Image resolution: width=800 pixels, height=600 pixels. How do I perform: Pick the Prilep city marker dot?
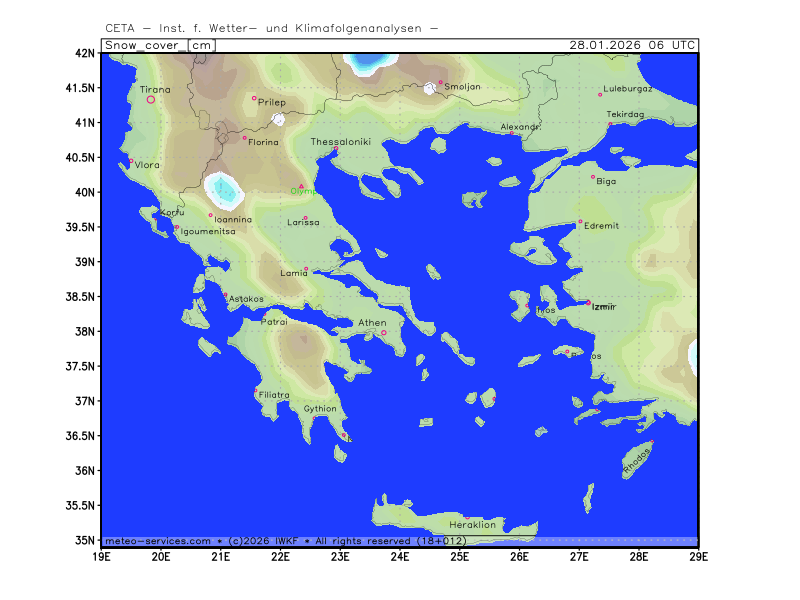pos(254,98)
